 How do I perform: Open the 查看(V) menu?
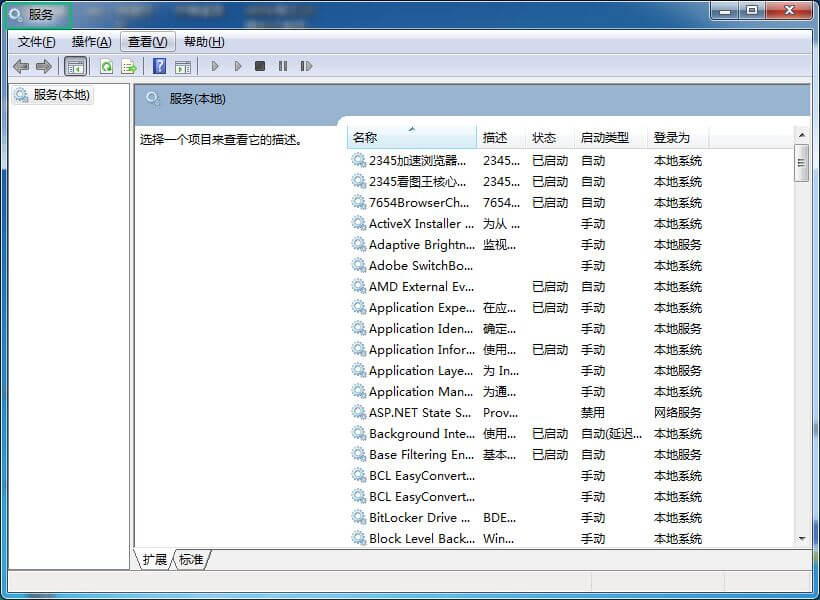pos(148,42)
